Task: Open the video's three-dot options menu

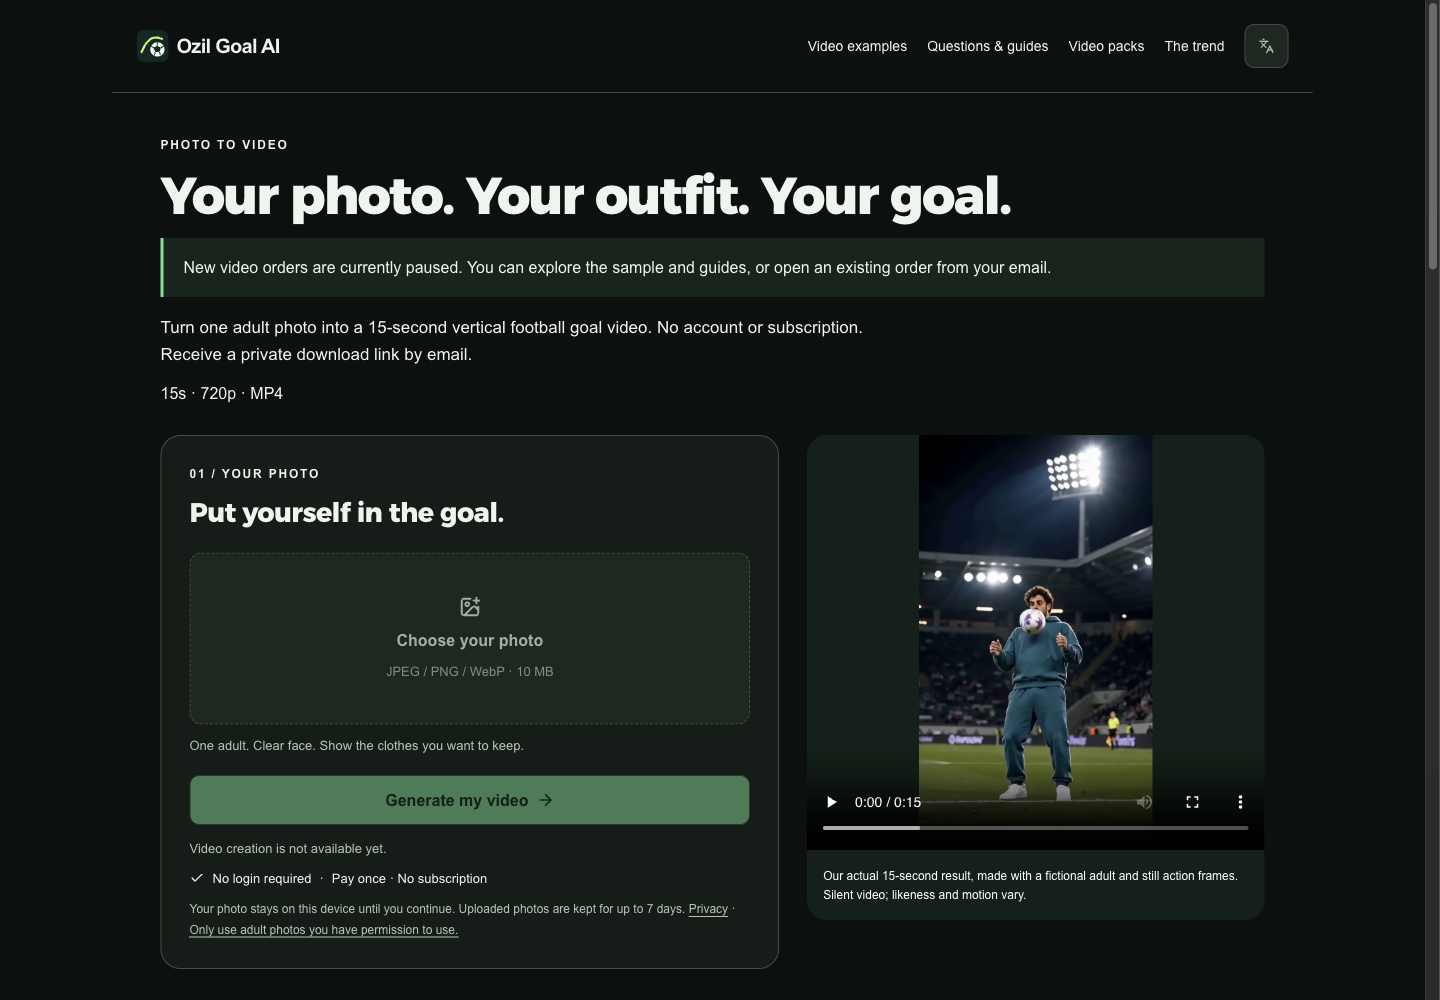Action: 1240,802
